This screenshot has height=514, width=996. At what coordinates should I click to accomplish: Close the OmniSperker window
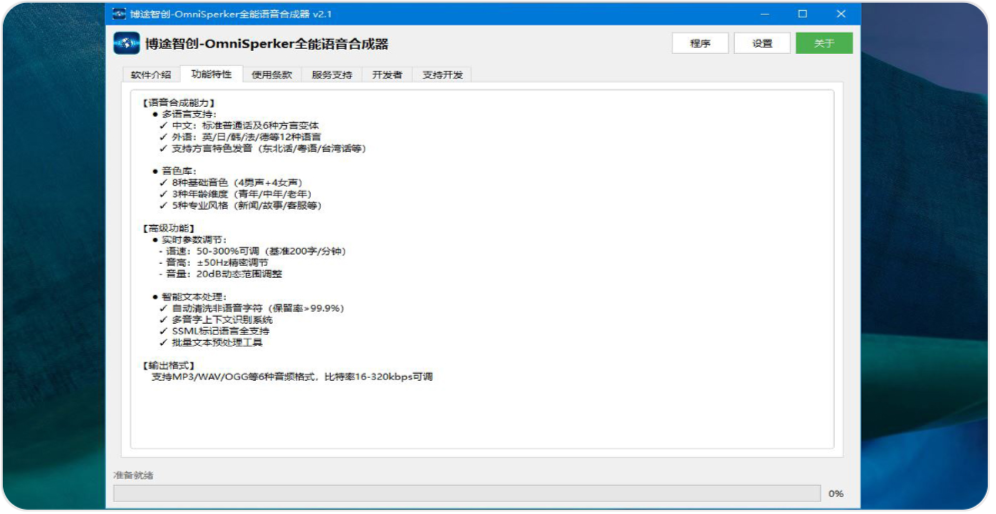coord(841,14)
